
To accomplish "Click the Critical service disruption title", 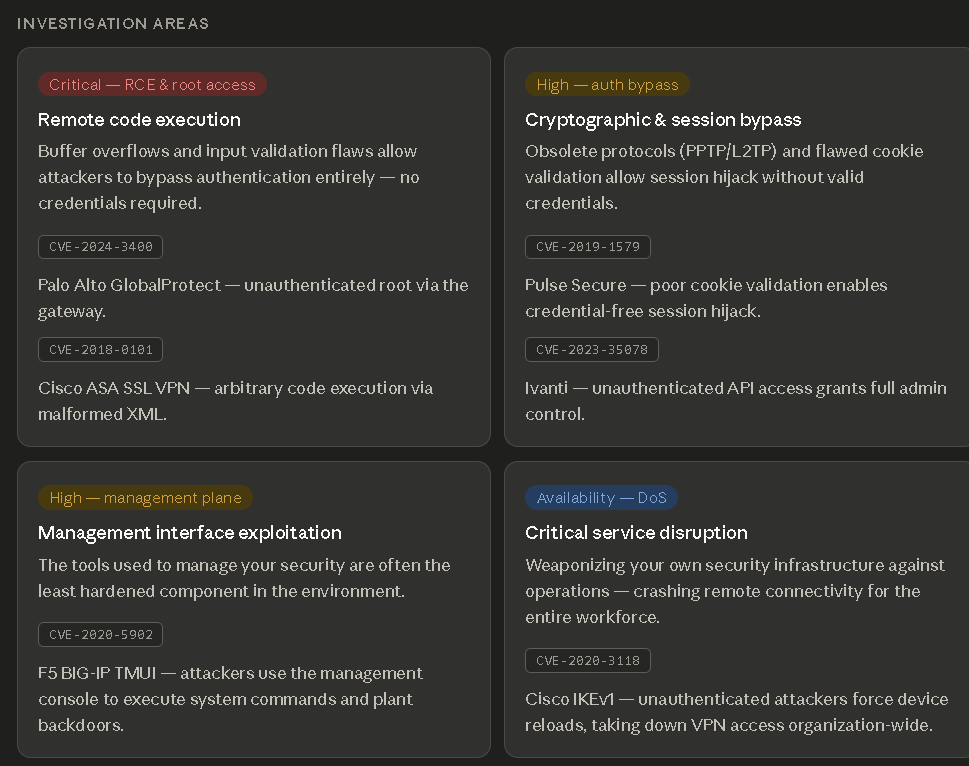I will pyautogui.click(x=636, y=533).
